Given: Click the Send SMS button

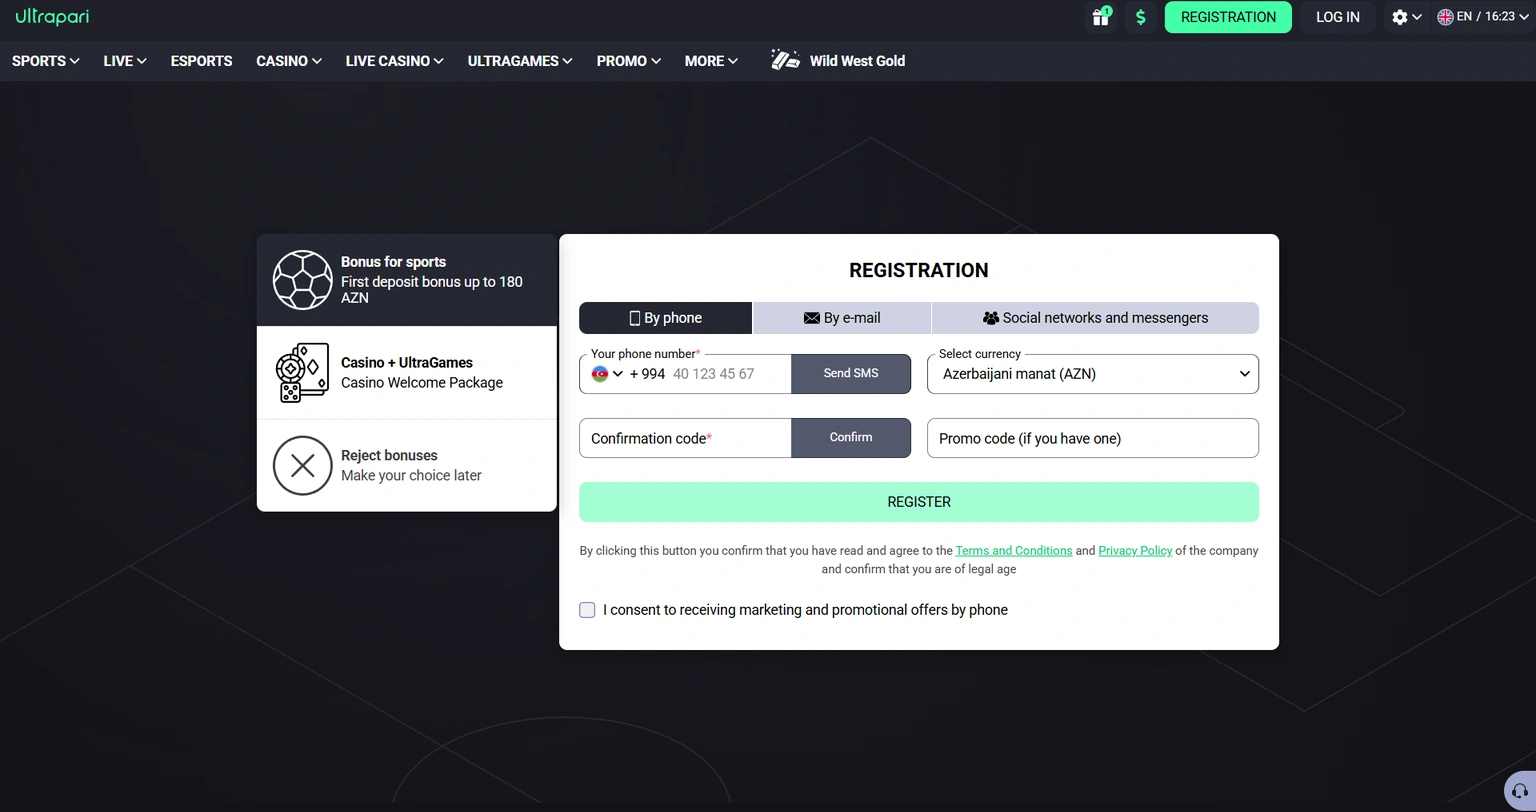Looking at the screenshot, I should click(x=851, y=373).
